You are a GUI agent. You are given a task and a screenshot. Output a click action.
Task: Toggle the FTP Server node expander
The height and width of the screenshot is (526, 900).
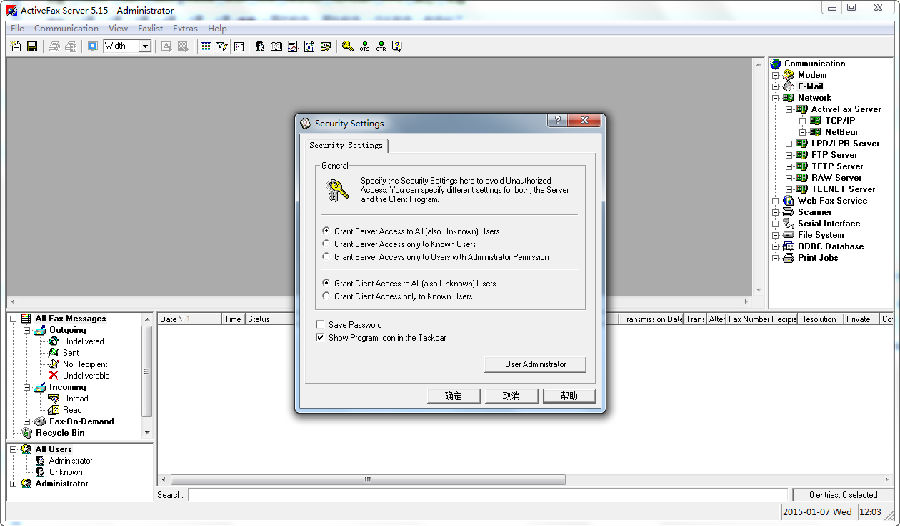pyautogui.click(x=790, y=155)
